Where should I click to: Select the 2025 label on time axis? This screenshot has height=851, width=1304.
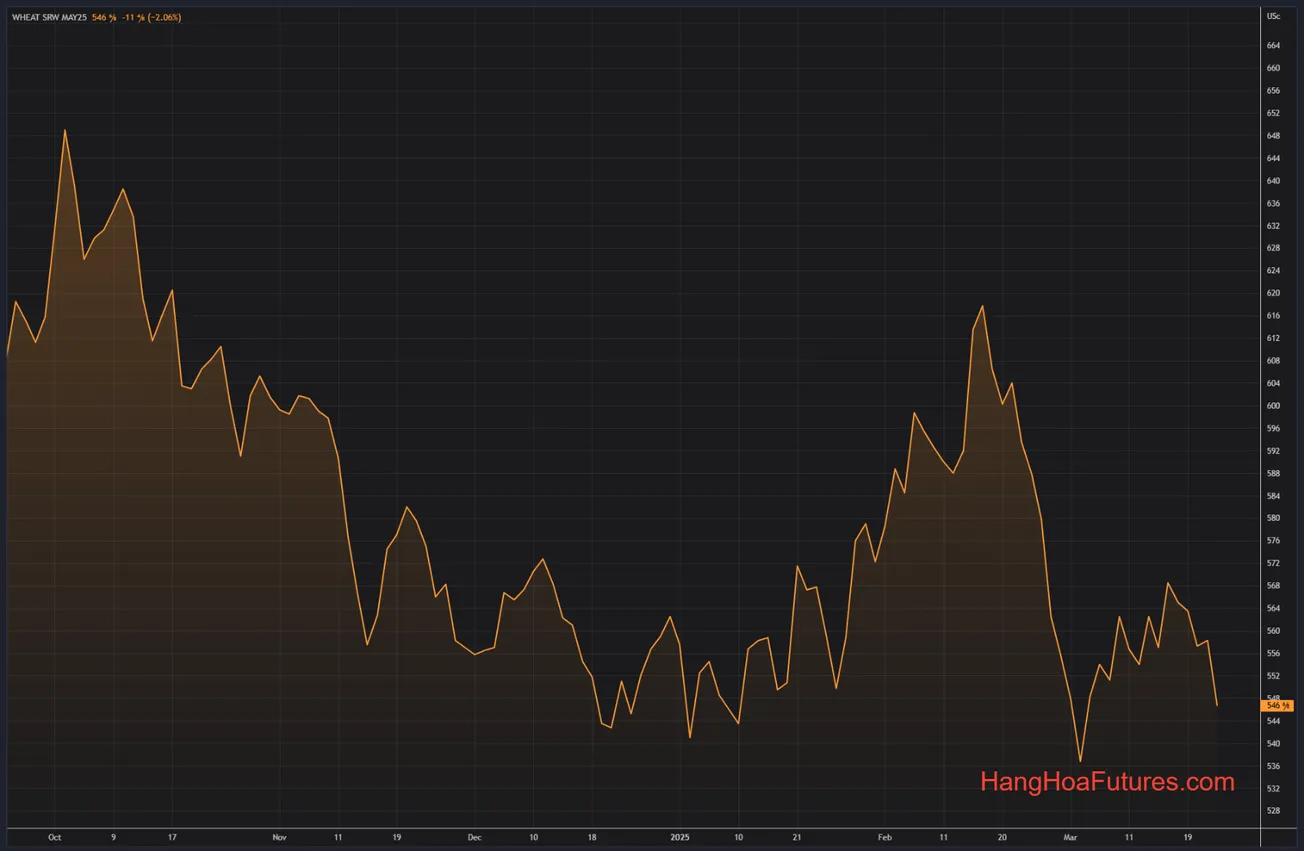680,837
